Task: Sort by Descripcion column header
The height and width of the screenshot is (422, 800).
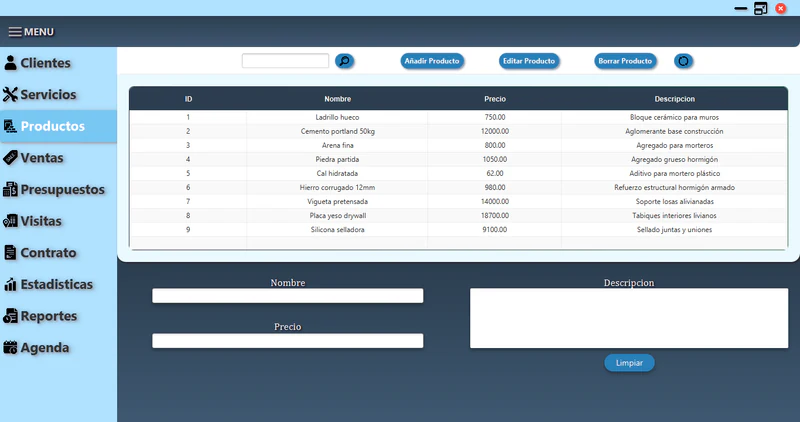Action: [674, 99]
